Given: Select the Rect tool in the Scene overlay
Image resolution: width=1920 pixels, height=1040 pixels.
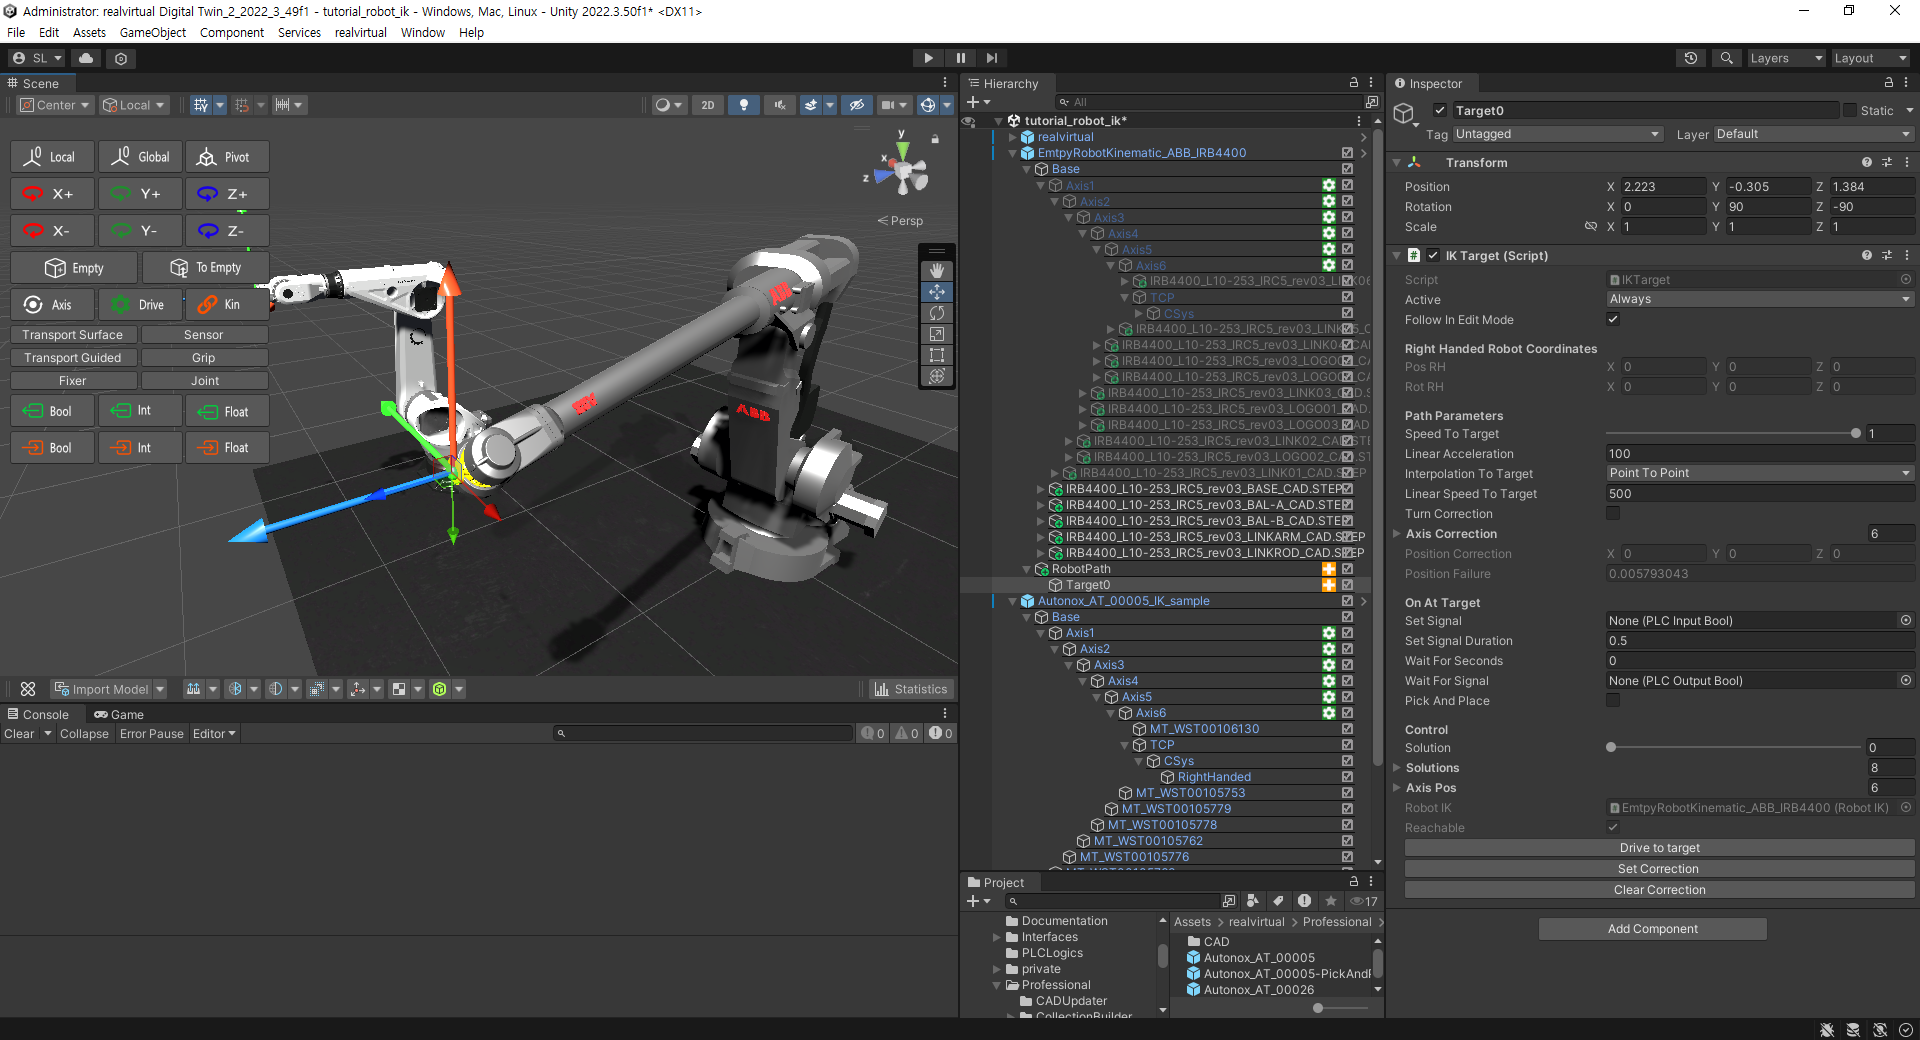Looking at the screenshot, I should [937, 355].
